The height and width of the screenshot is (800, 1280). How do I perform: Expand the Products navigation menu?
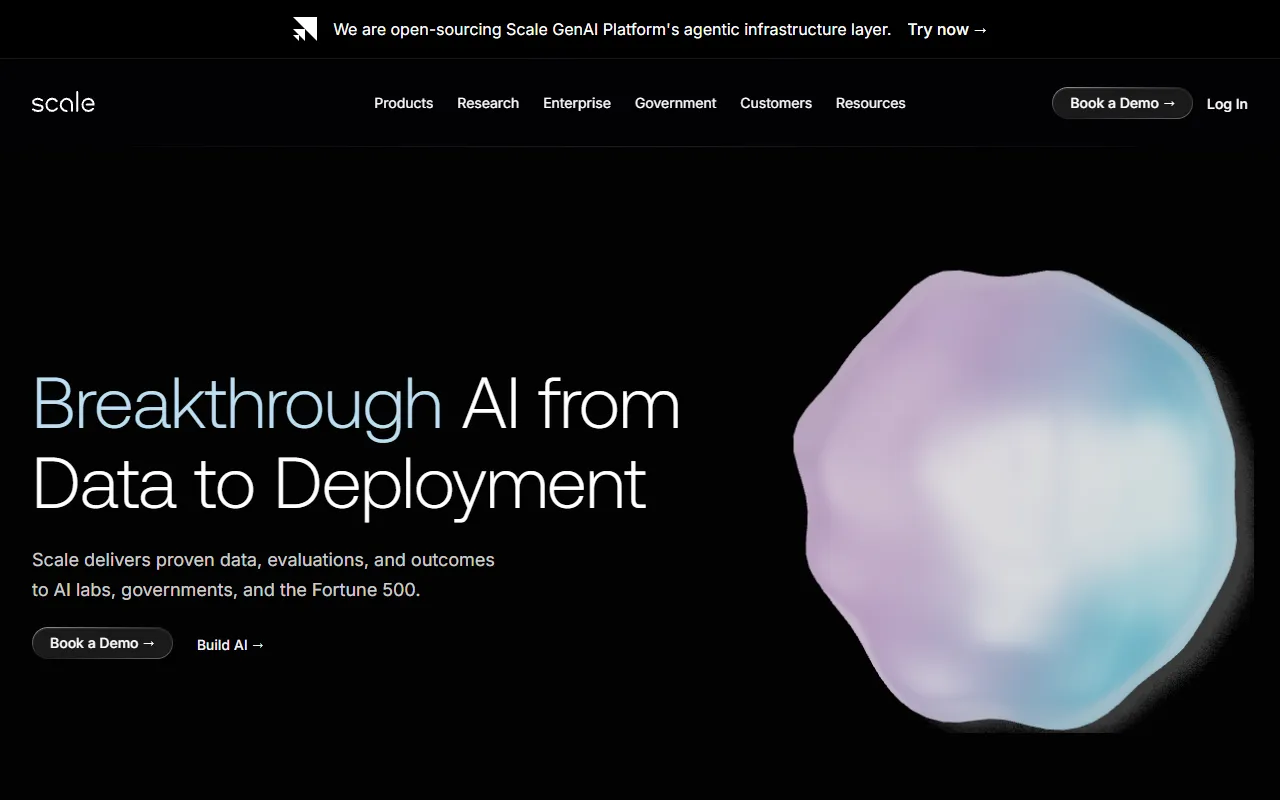pyautogui.click(x=403, y=103)
